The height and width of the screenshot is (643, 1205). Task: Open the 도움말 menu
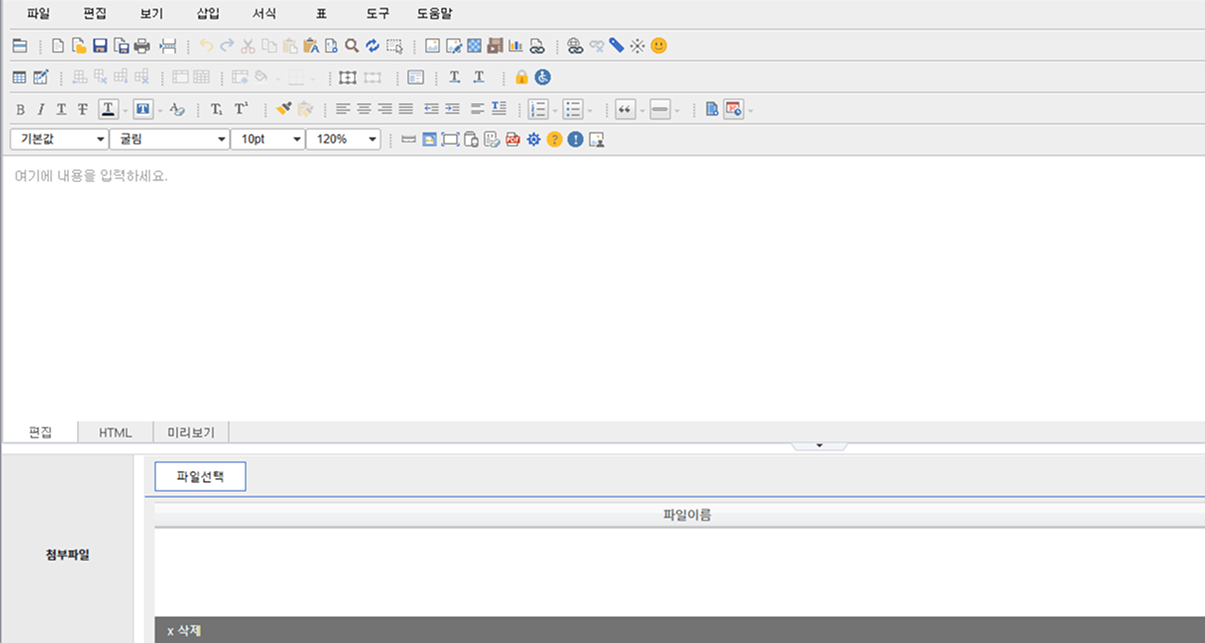pos(435,14)
